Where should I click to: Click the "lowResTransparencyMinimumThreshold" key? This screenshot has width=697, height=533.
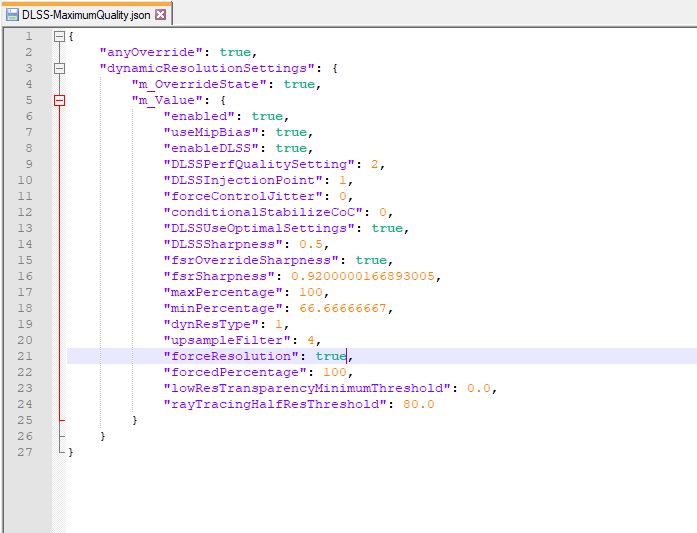pos(307,388)
